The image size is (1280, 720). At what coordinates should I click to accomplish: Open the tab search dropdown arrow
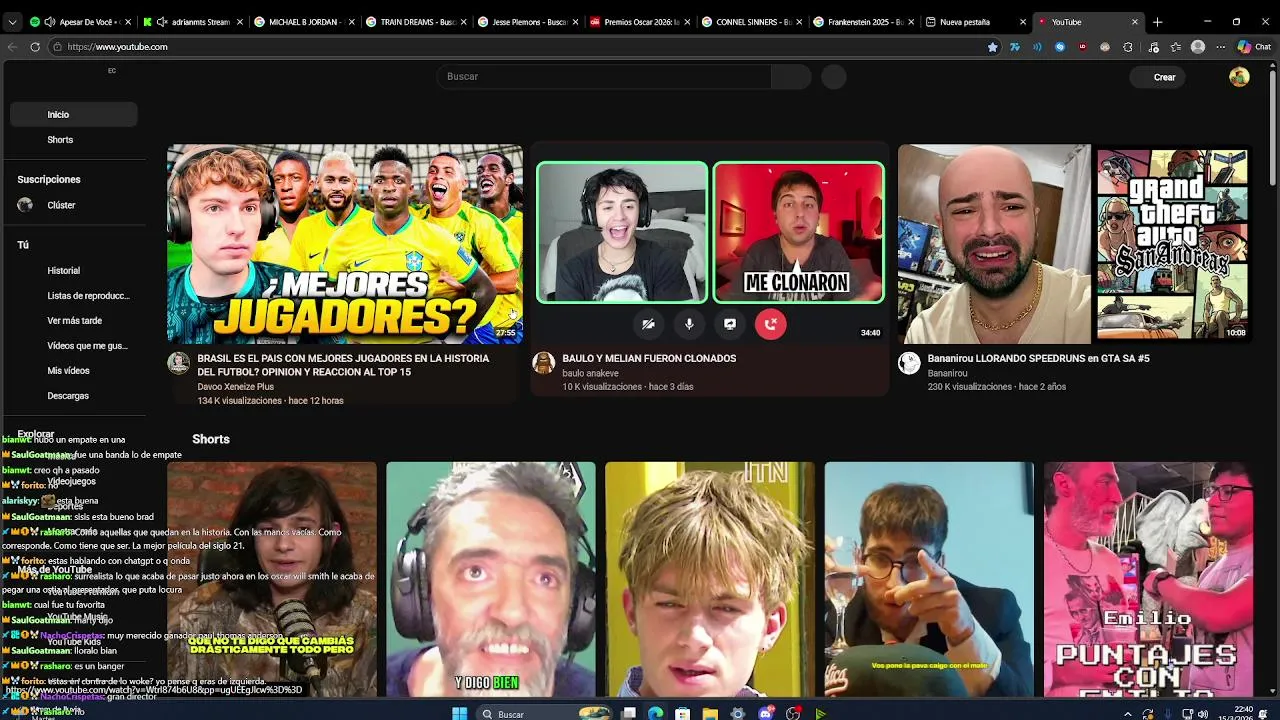[x=12, y=22]
